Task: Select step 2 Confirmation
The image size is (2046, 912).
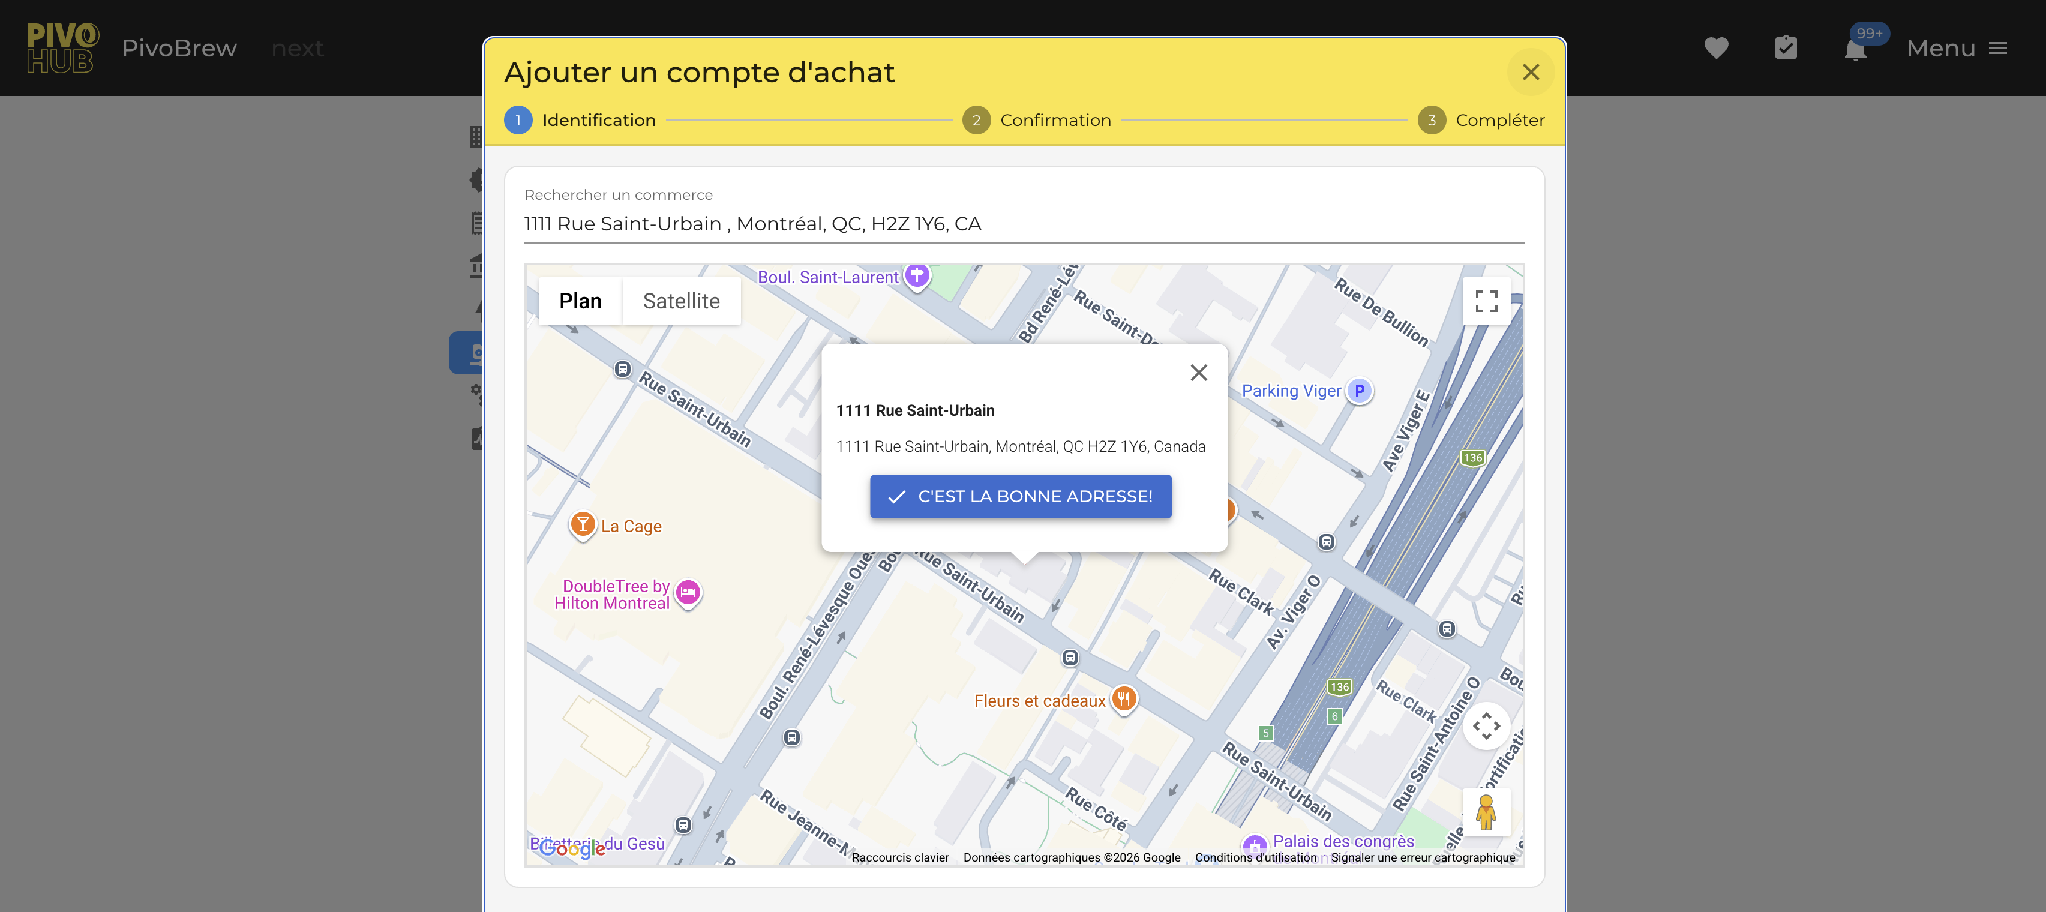Action: 1037,120
